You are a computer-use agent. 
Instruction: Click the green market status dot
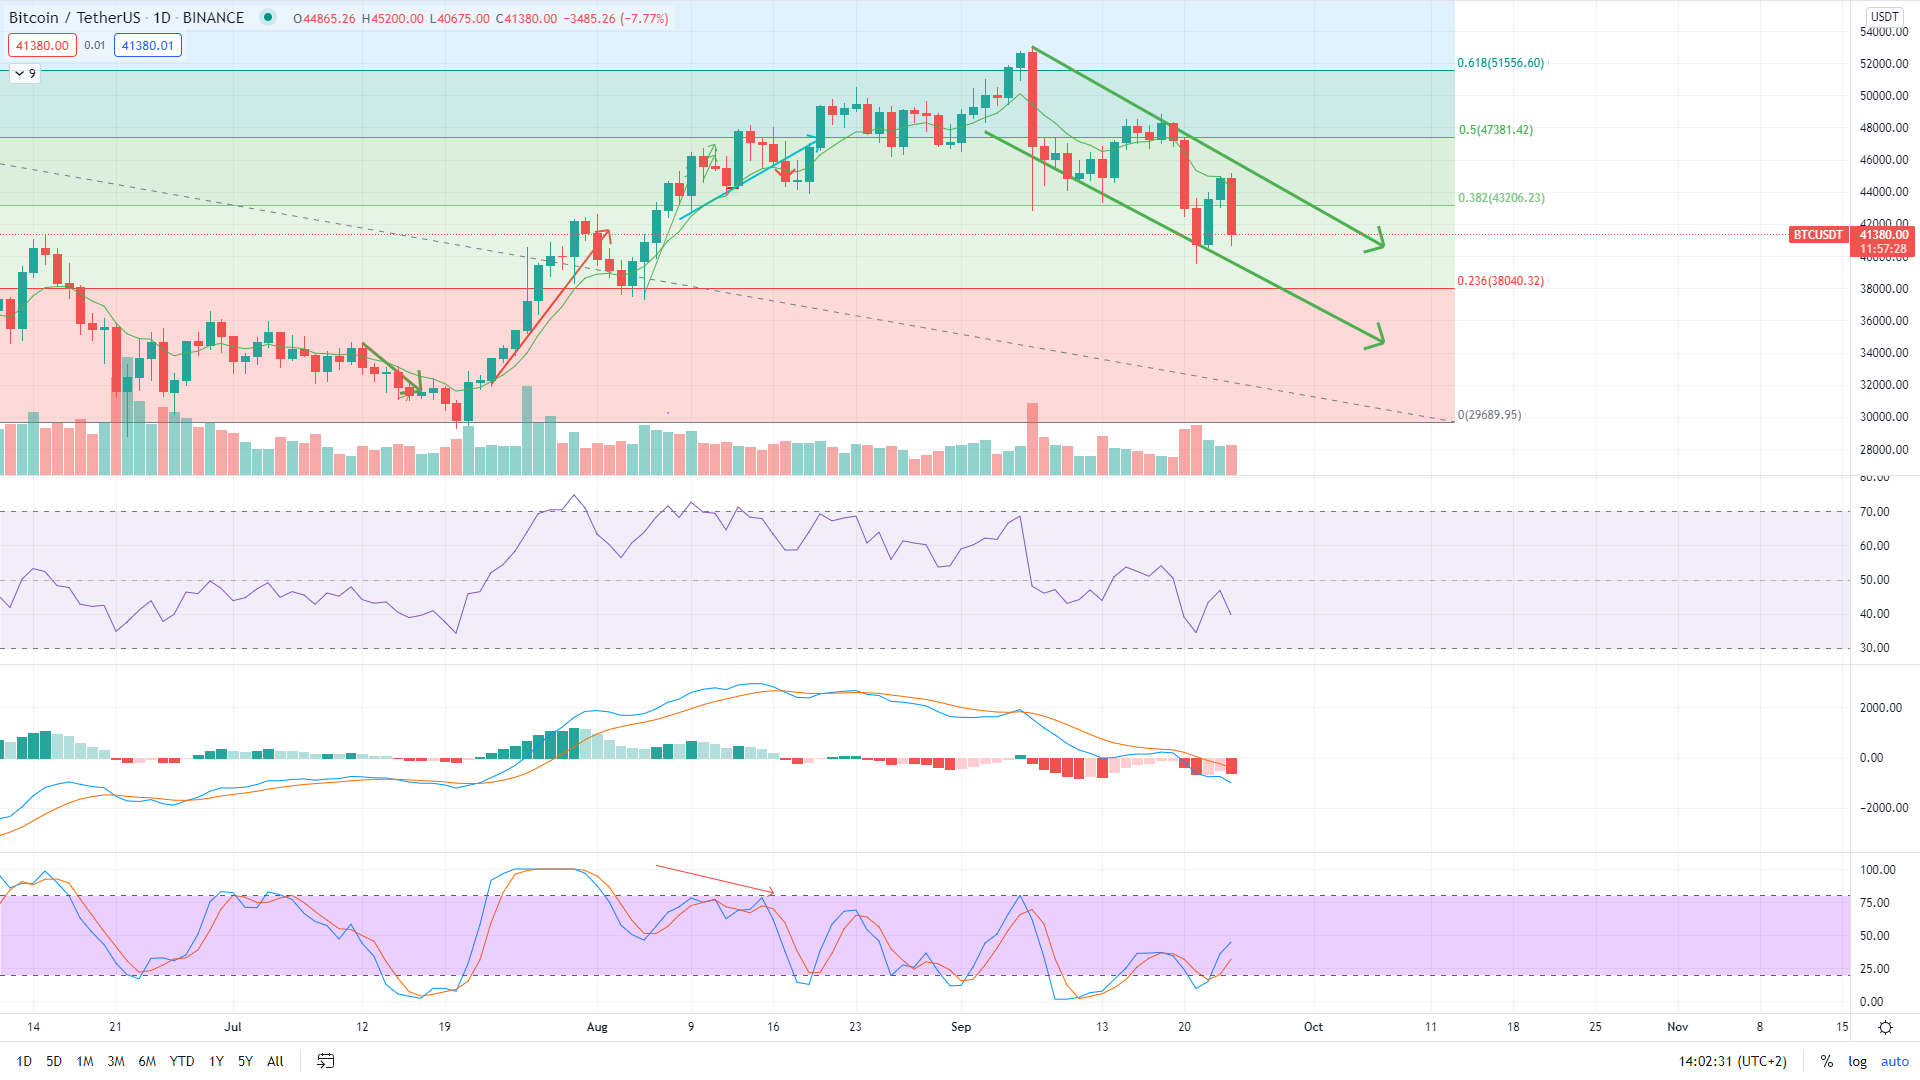(x=267, y=17)
